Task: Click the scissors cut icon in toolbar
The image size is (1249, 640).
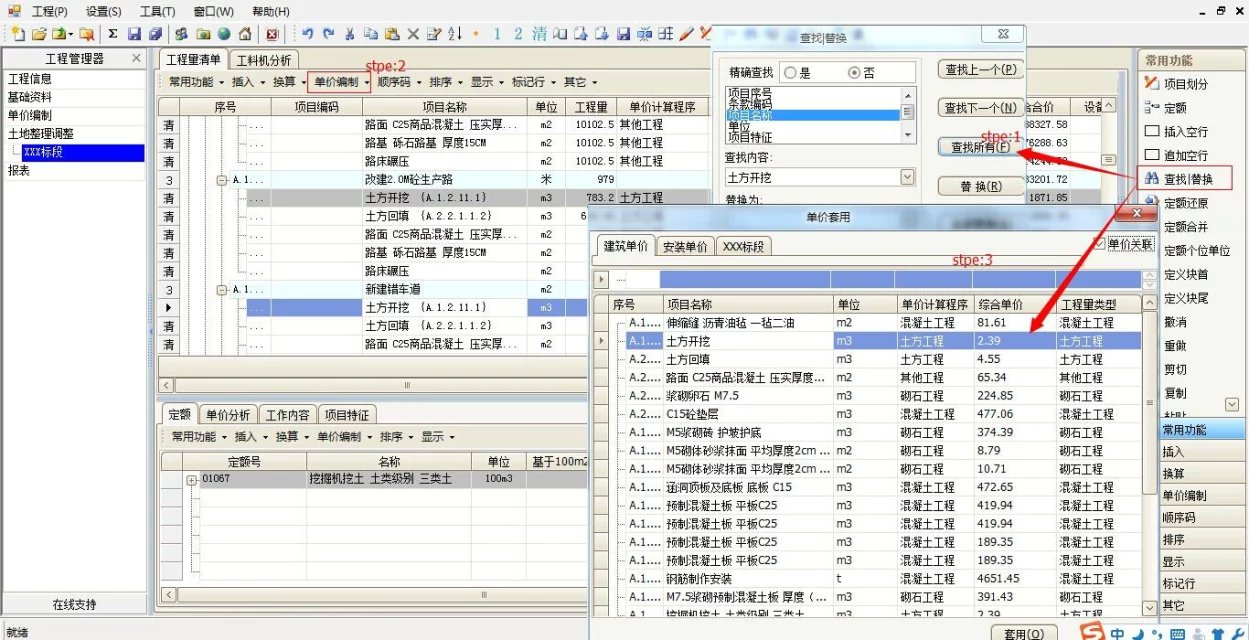Action: pos(349,34)
